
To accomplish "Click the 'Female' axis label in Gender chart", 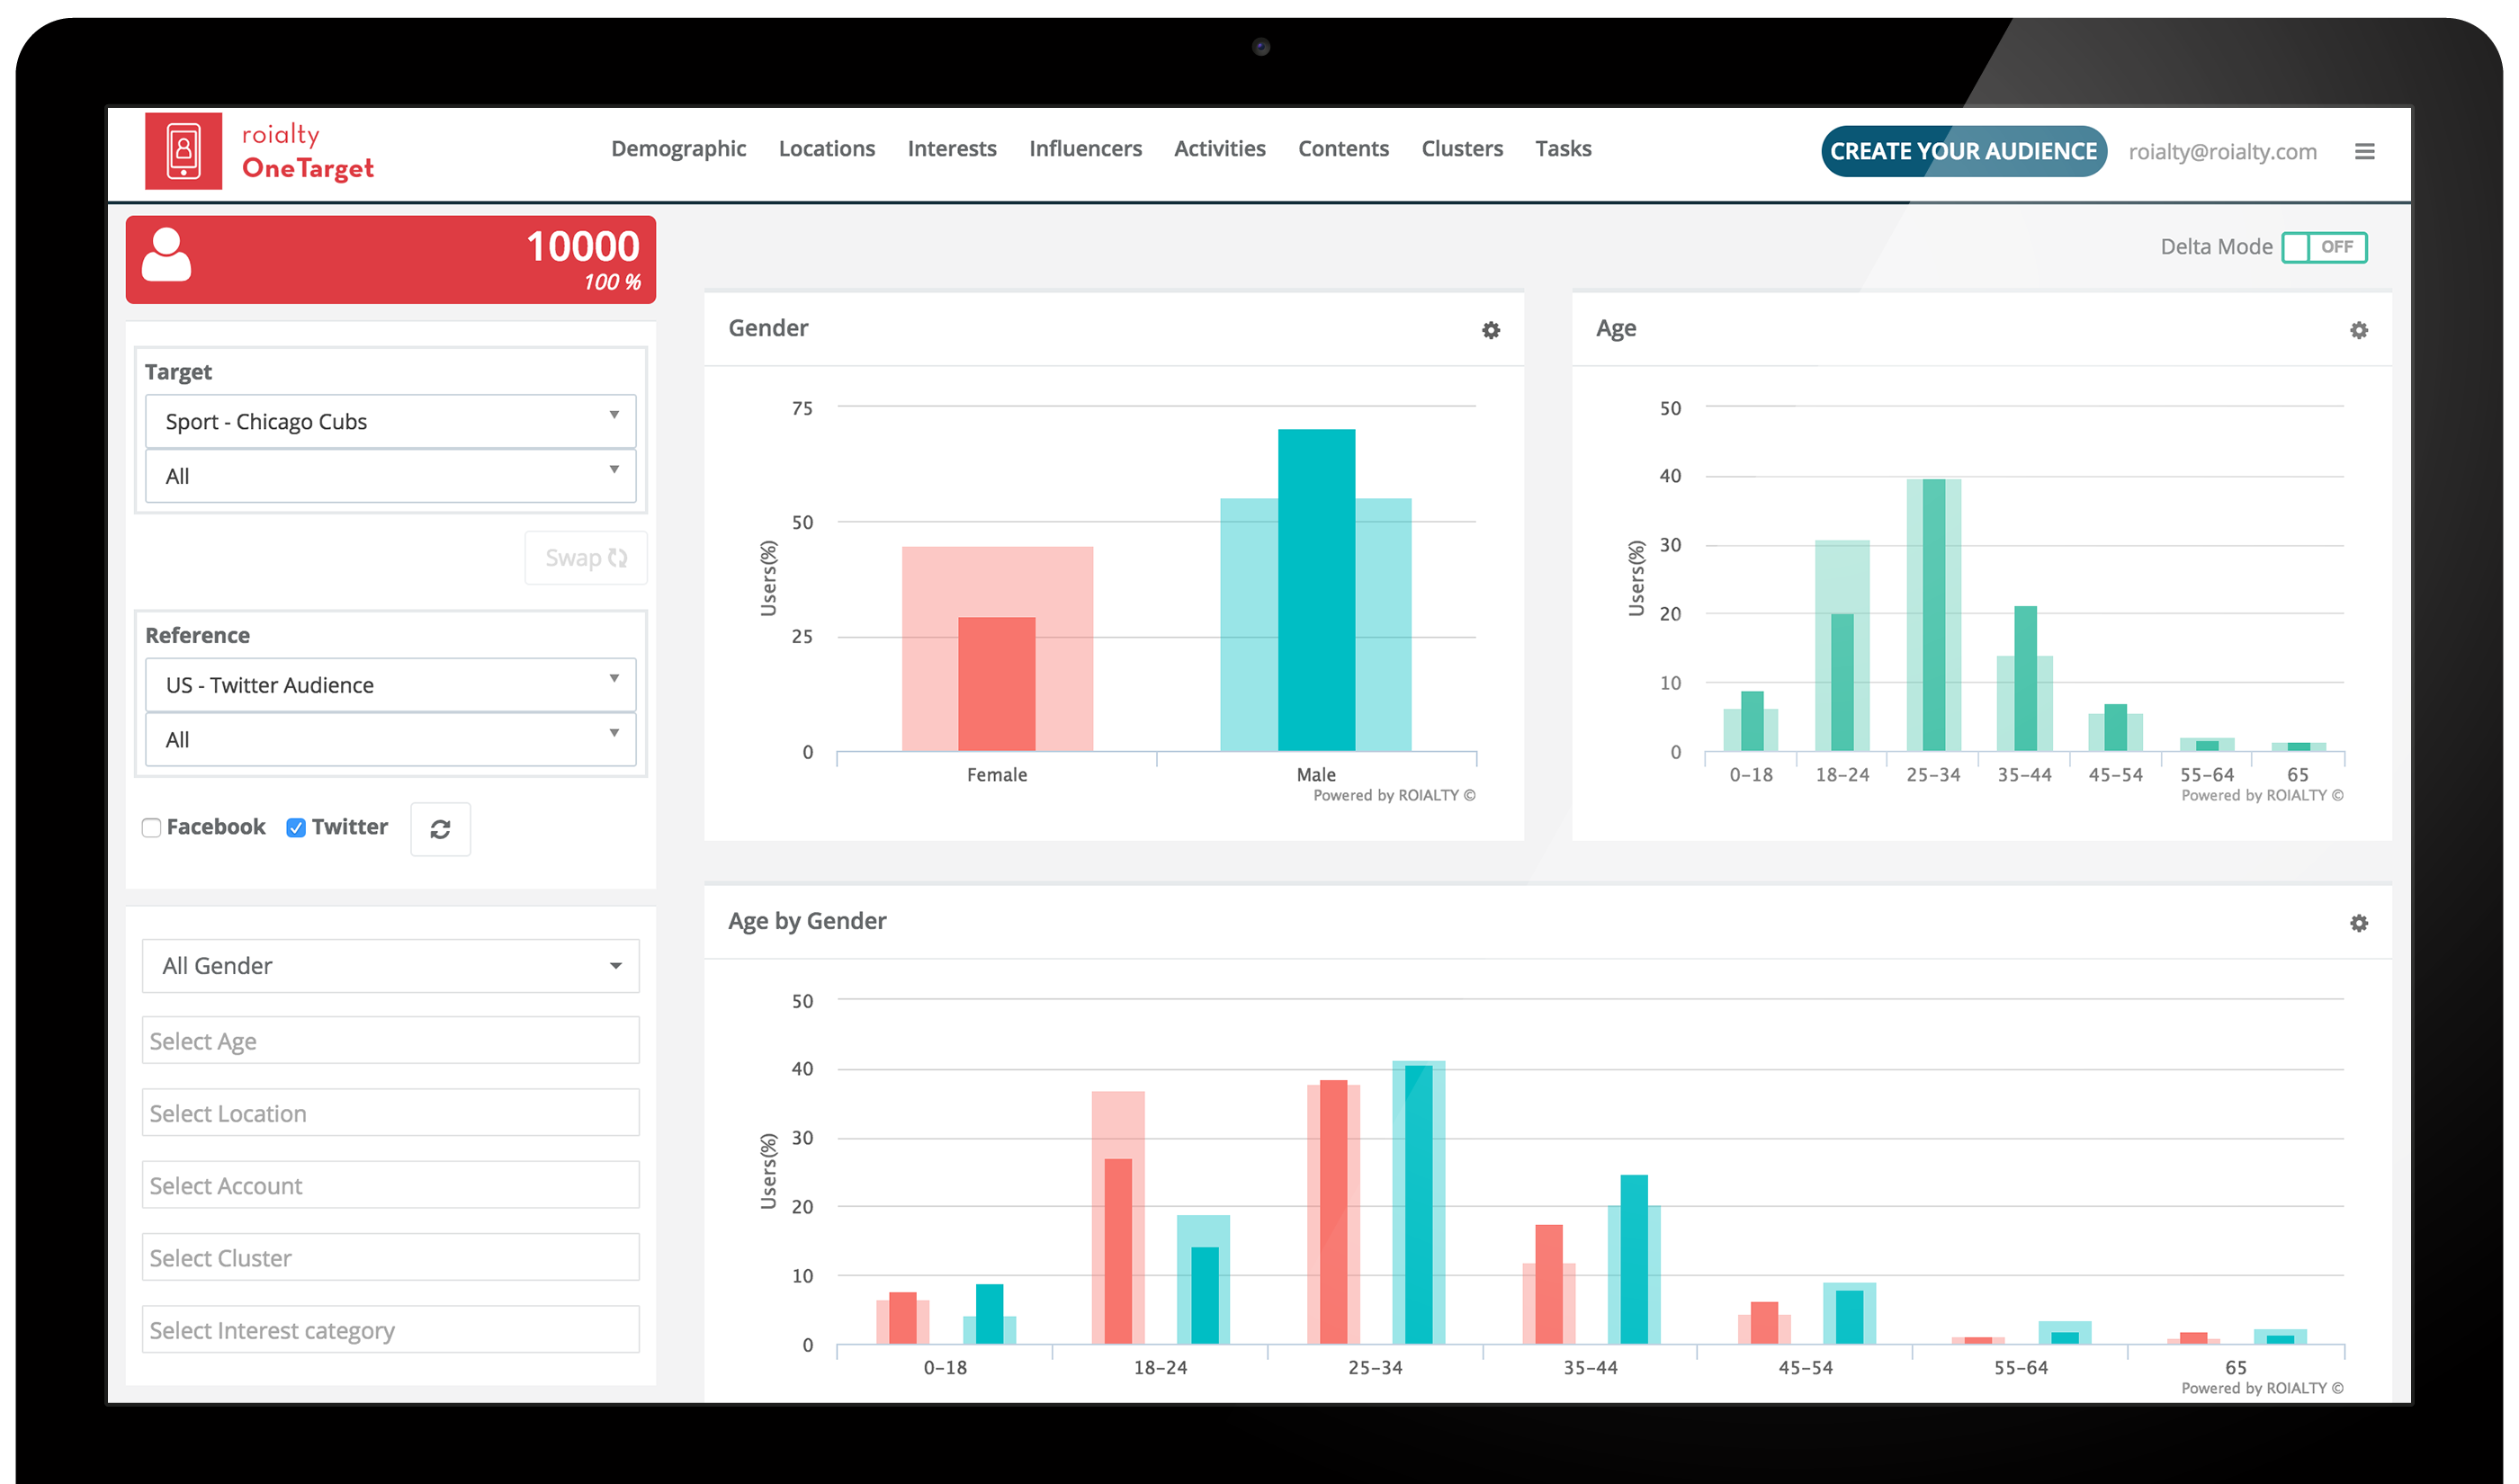I will tap(996, 775).
